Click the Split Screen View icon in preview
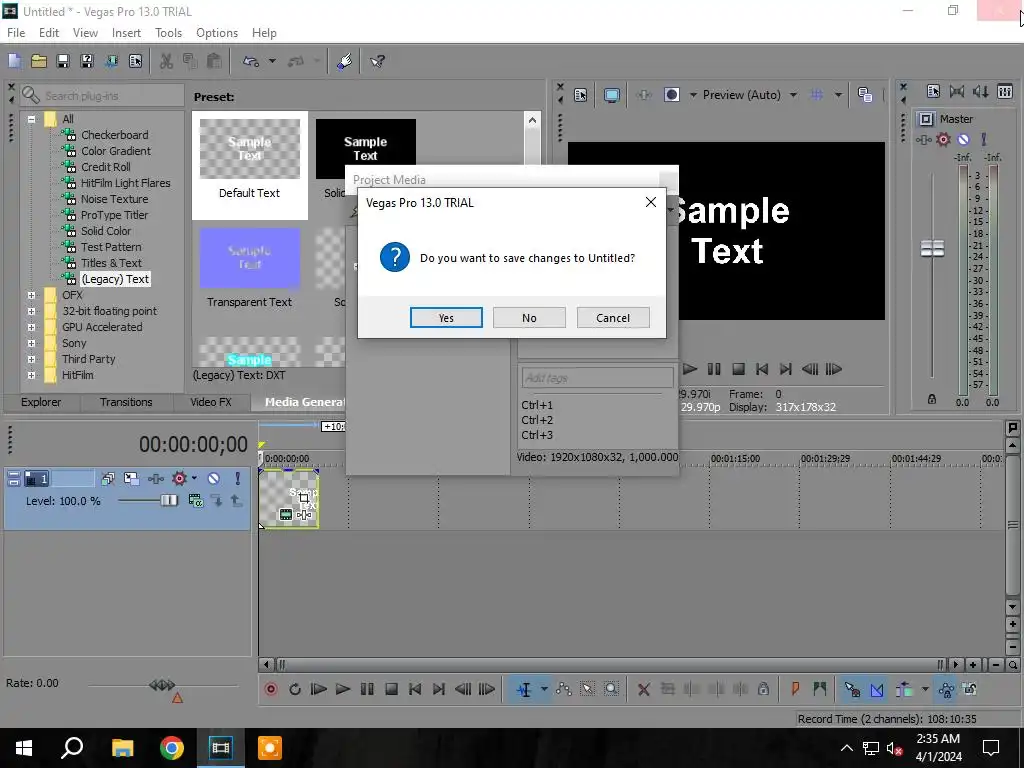Image resolution: width=1024 pixels, height=768 pixels. [671, 95]
